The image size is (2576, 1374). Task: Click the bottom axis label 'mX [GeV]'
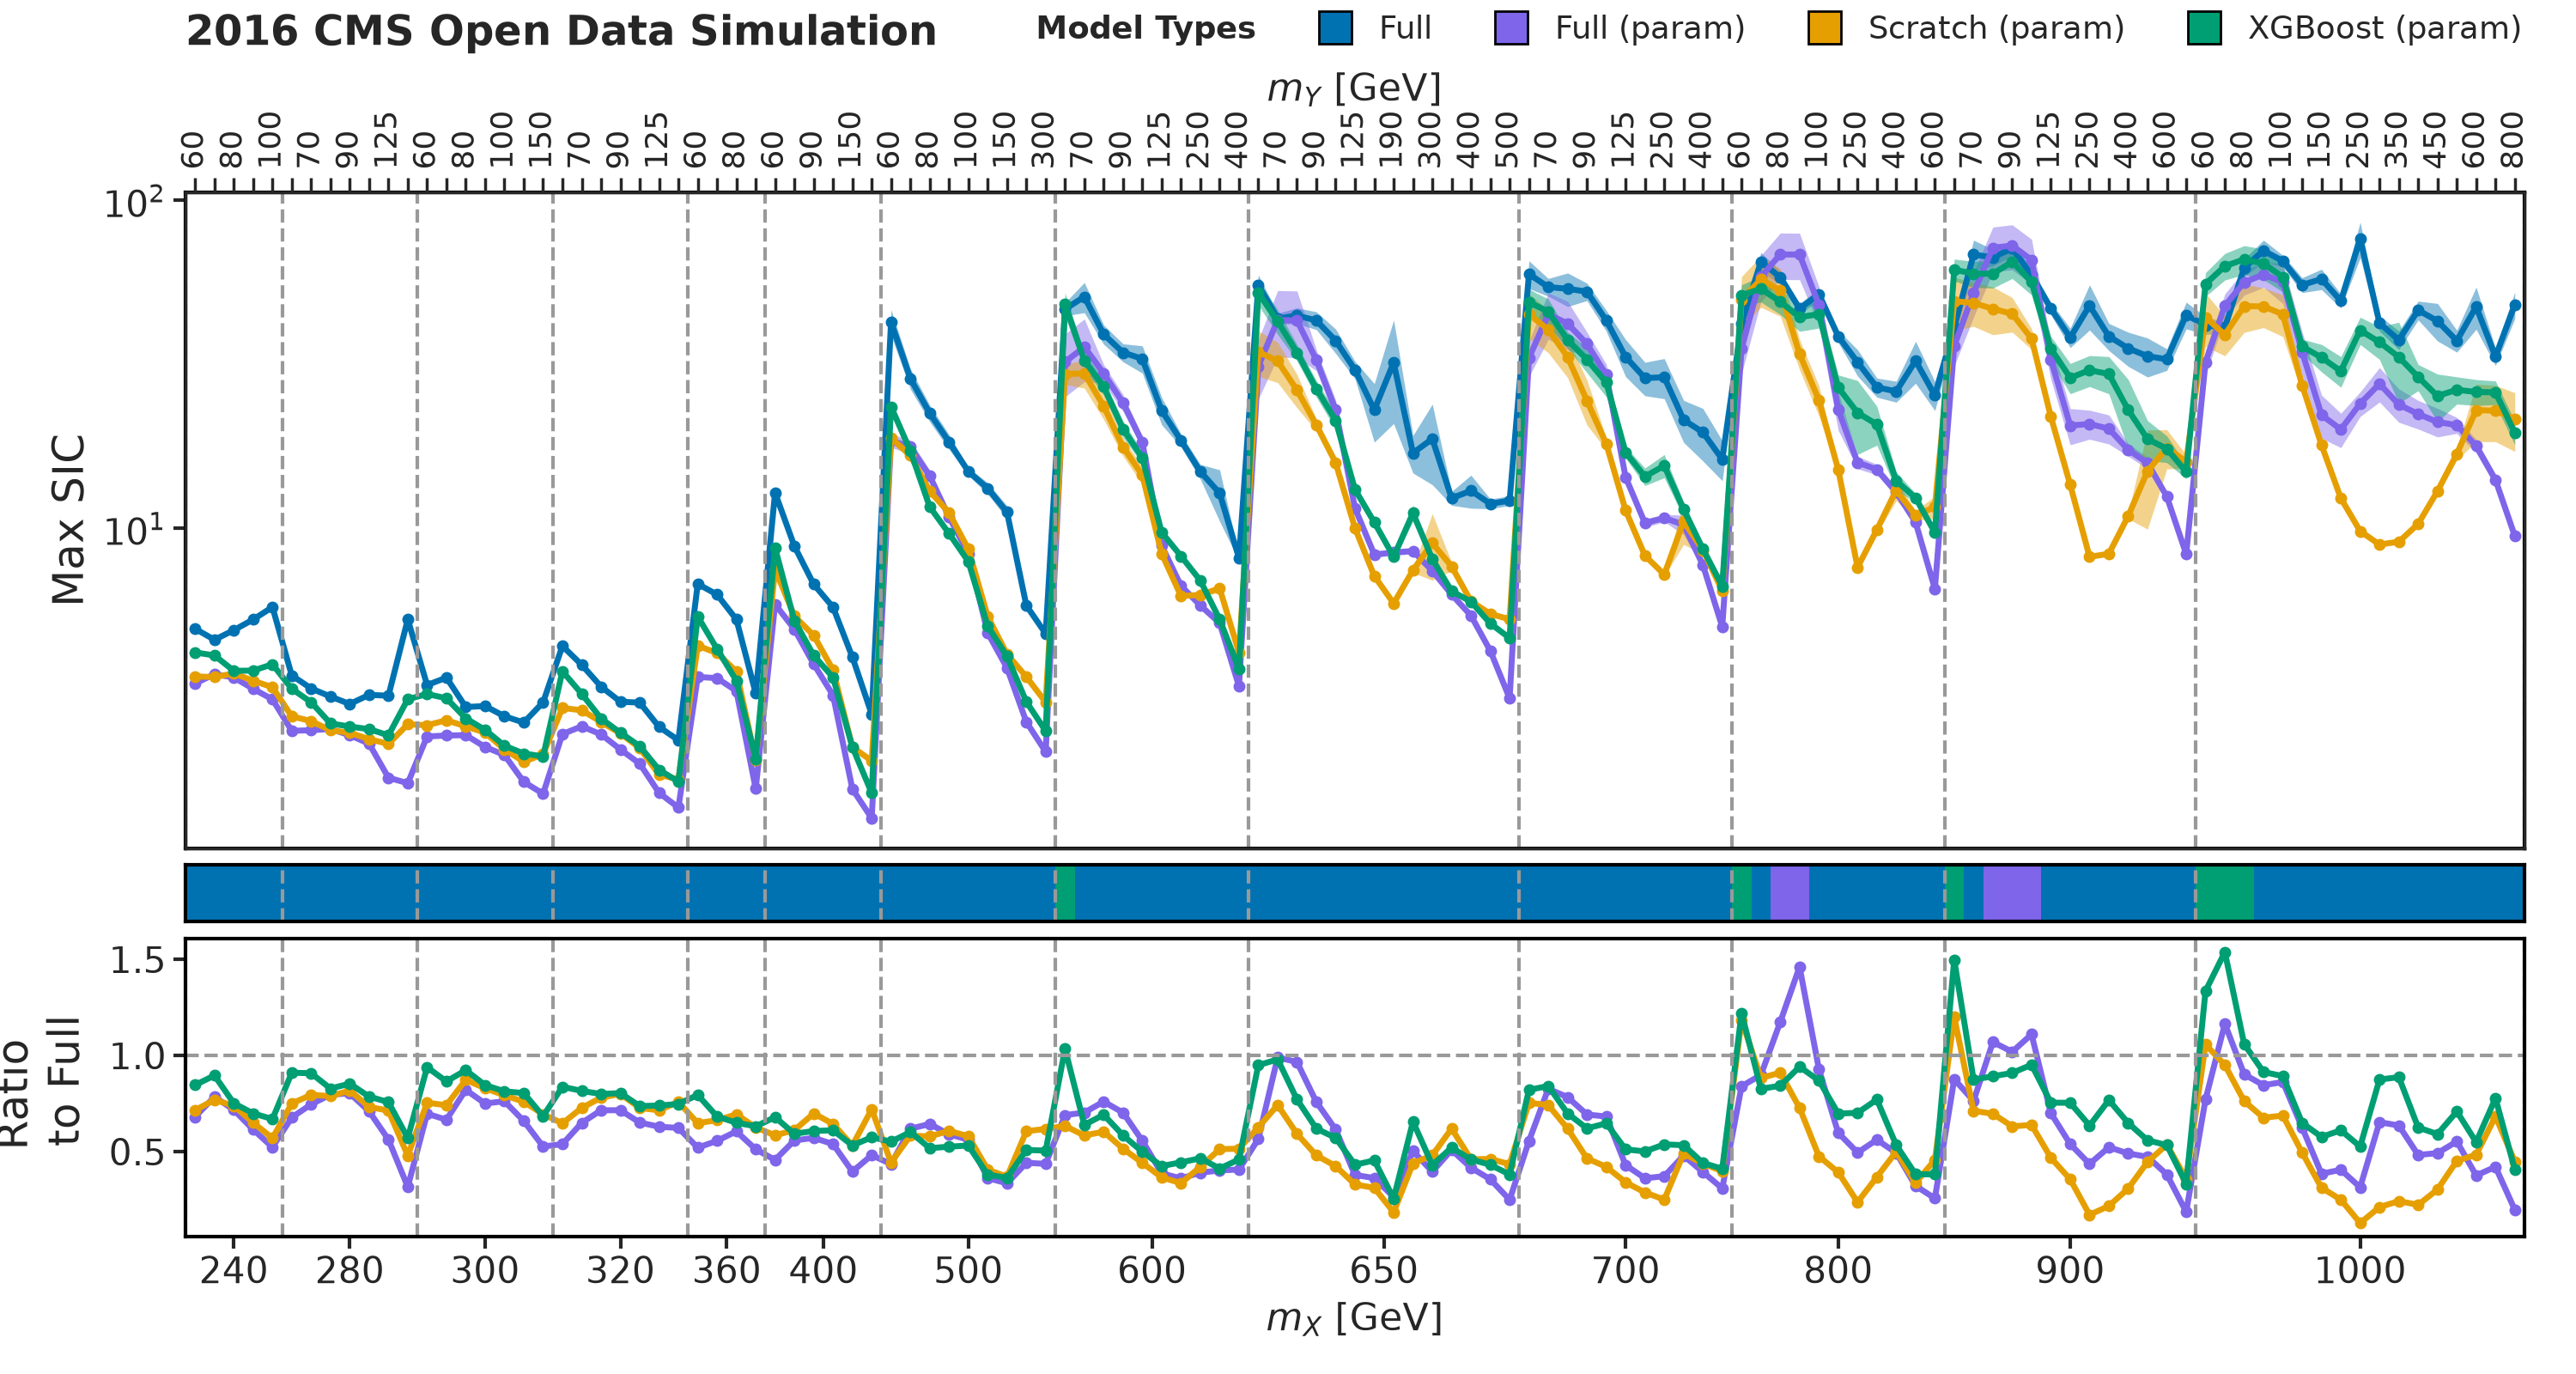point(1354,1317)
